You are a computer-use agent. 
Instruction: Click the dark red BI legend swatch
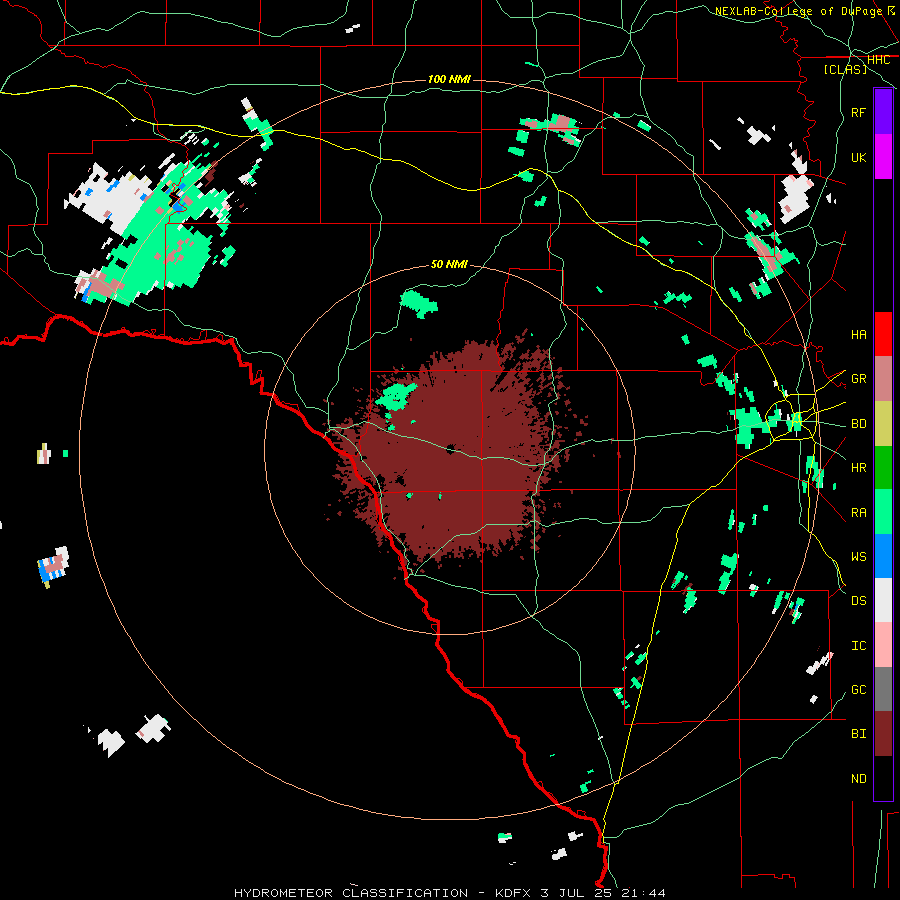(x=883, y=734)
